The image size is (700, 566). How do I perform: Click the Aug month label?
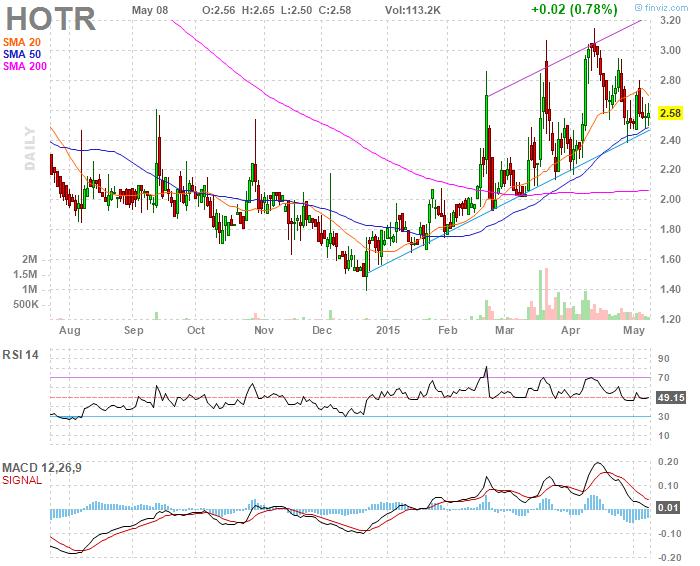pos(70,331)
